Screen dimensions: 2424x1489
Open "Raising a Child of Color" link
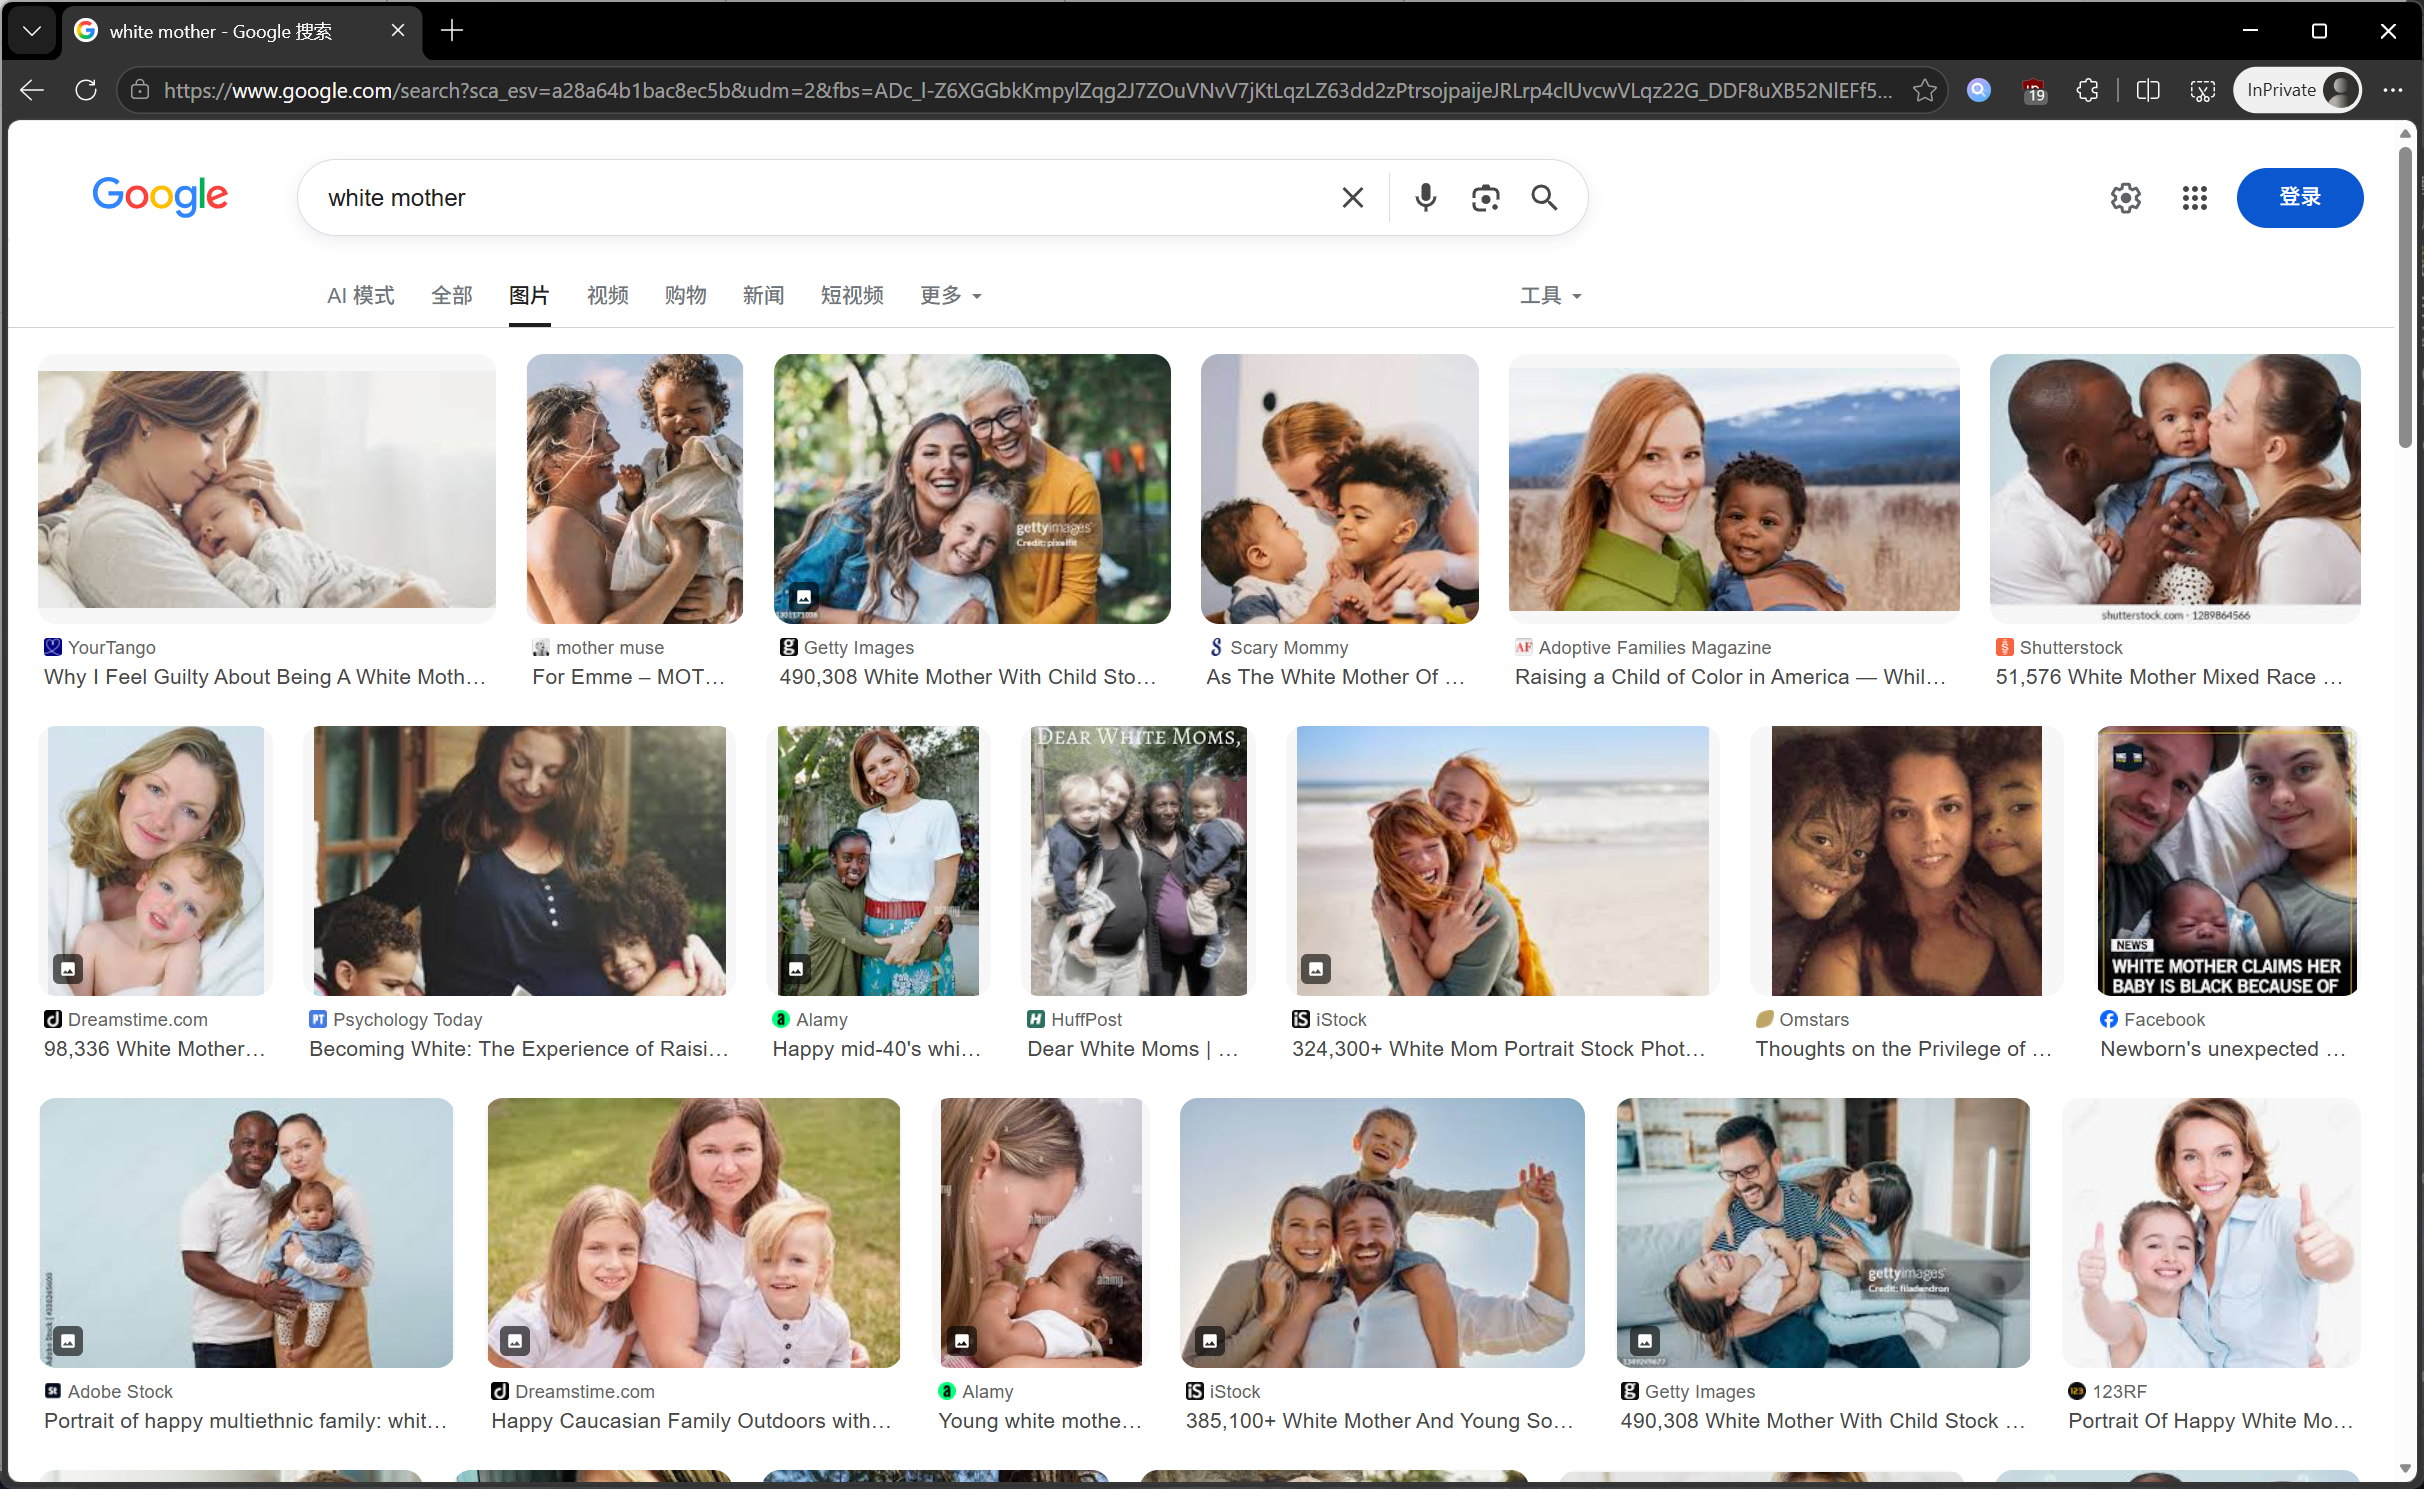tap(1731, 677)
